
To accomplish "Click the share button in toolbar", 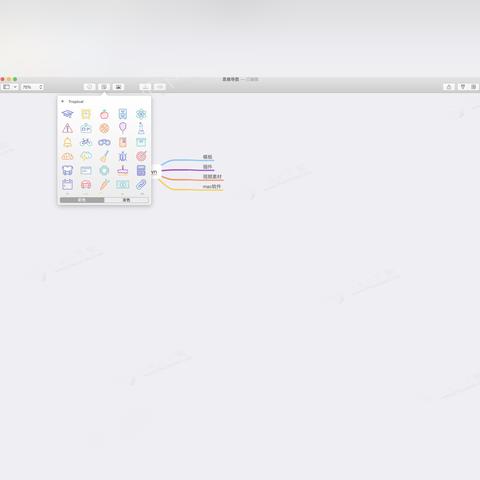I will tap(449, 87).
